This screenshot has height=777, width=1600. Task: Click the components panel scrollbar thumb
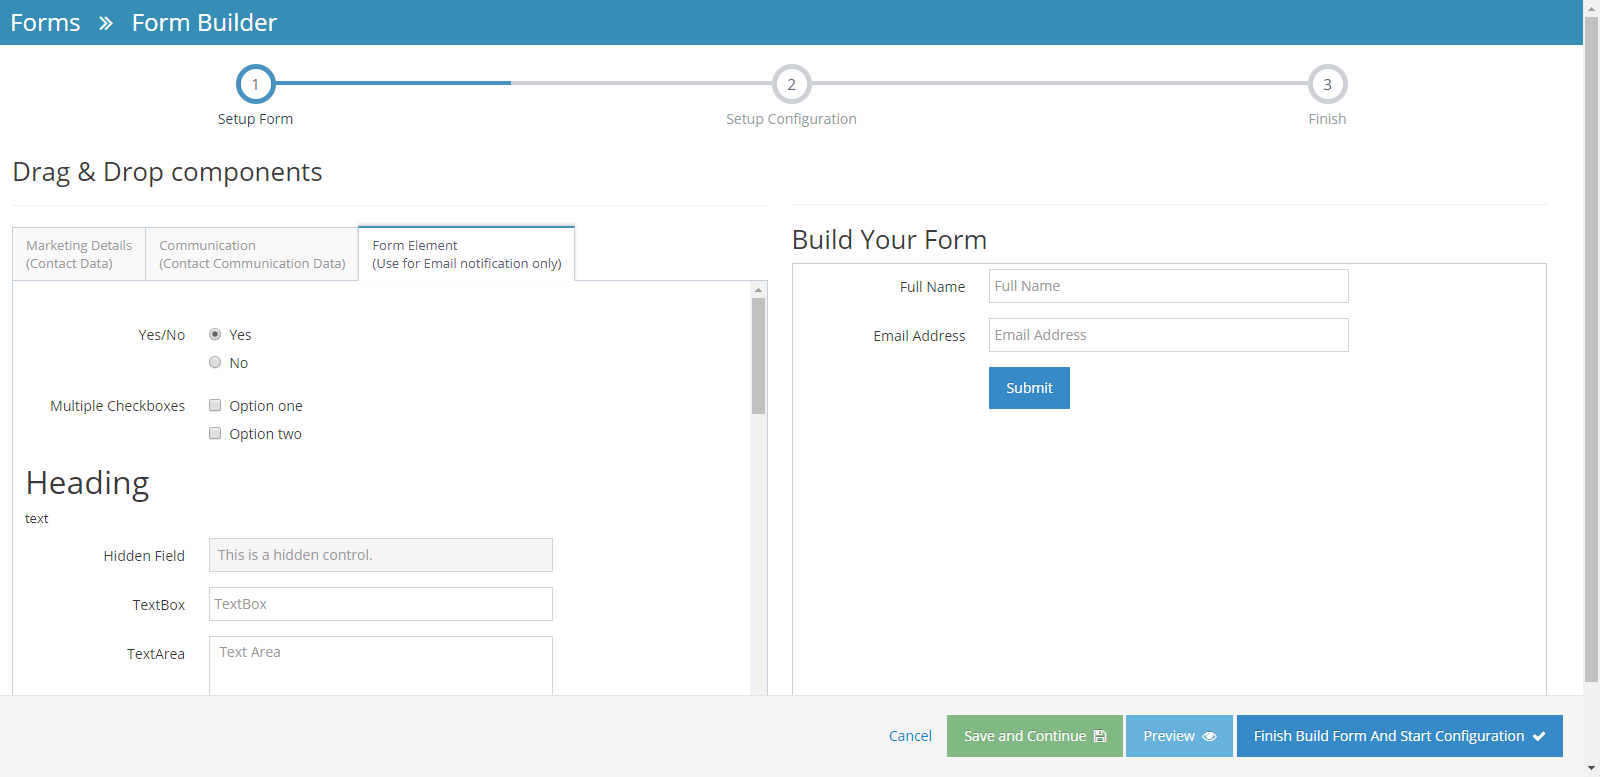click(758, 355)
